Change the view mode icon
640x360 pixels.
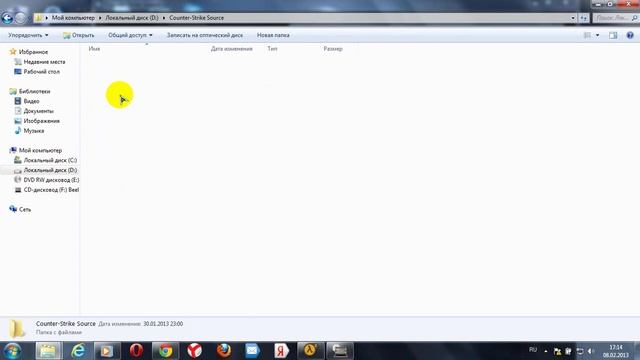(x=587, y=36)
